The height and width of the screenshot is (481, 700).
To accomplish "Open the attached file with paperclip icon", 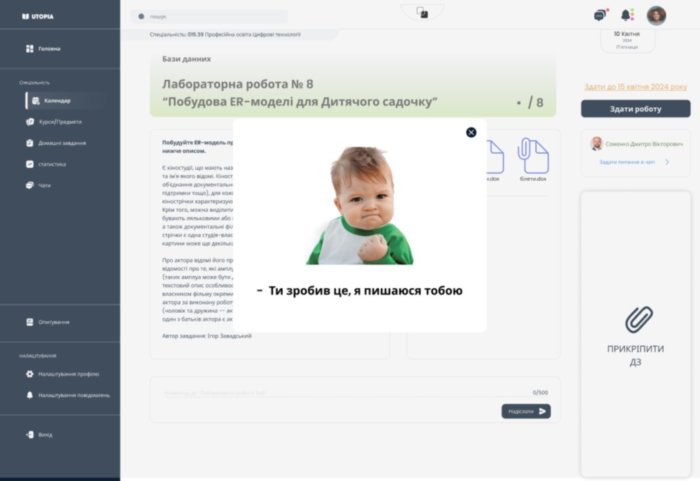I will (x=533, y=158).
